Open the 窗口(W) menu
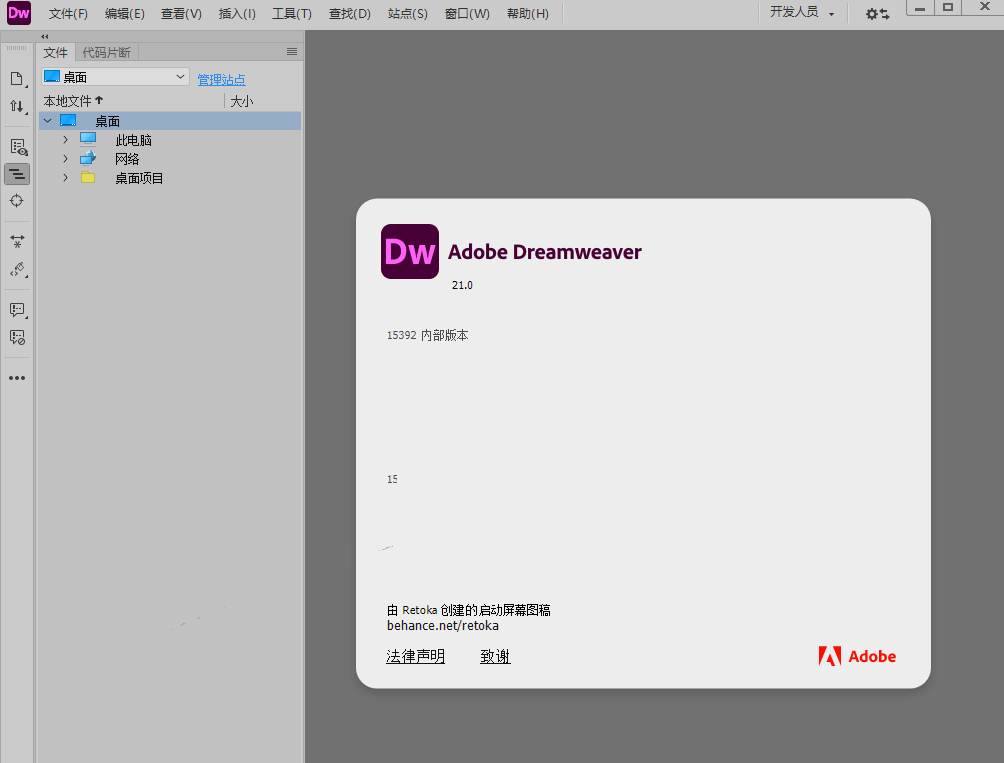The image size is (1004, 763). (467, 13)
